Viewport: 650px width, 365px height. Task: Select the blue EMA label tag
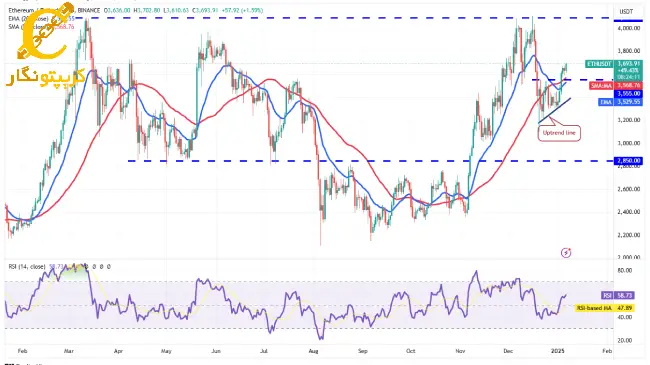click(606, 102)
